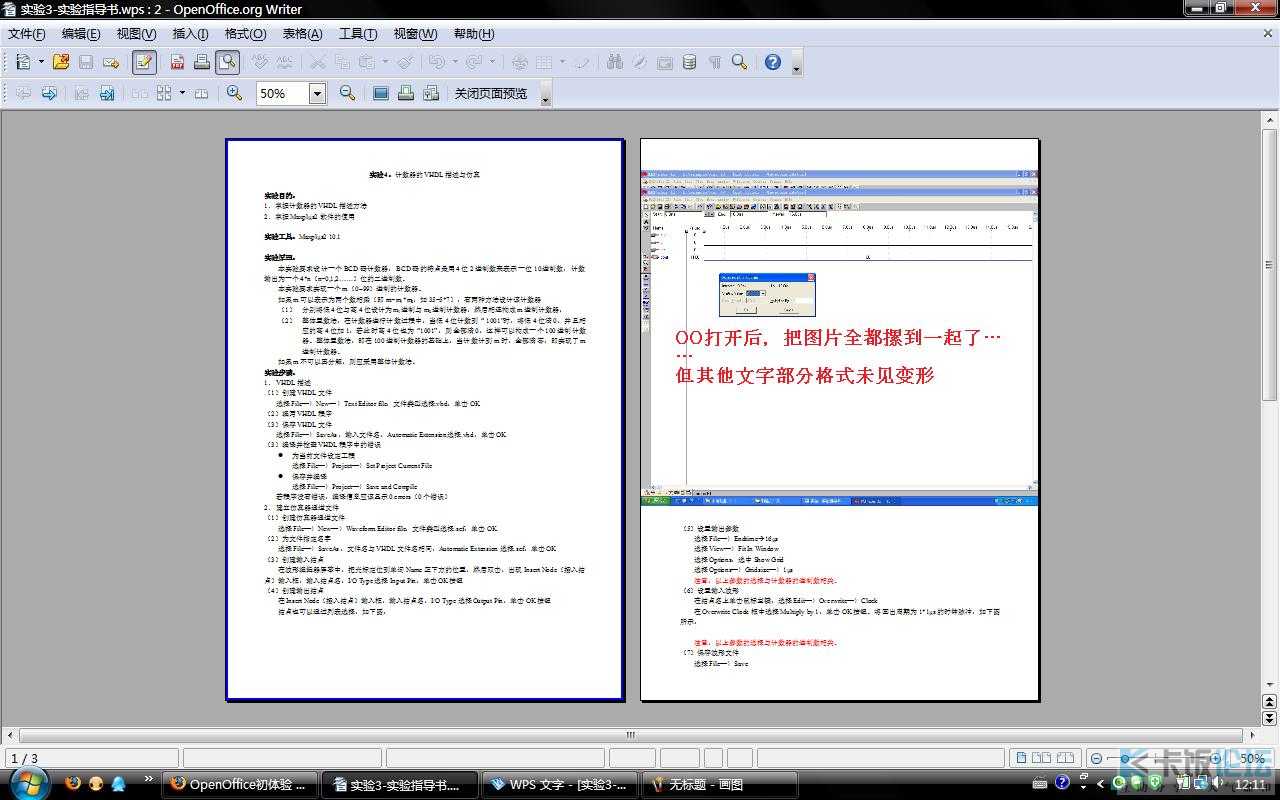Toggle Nonprinting Characters pilcrow icon

(715, 62)
